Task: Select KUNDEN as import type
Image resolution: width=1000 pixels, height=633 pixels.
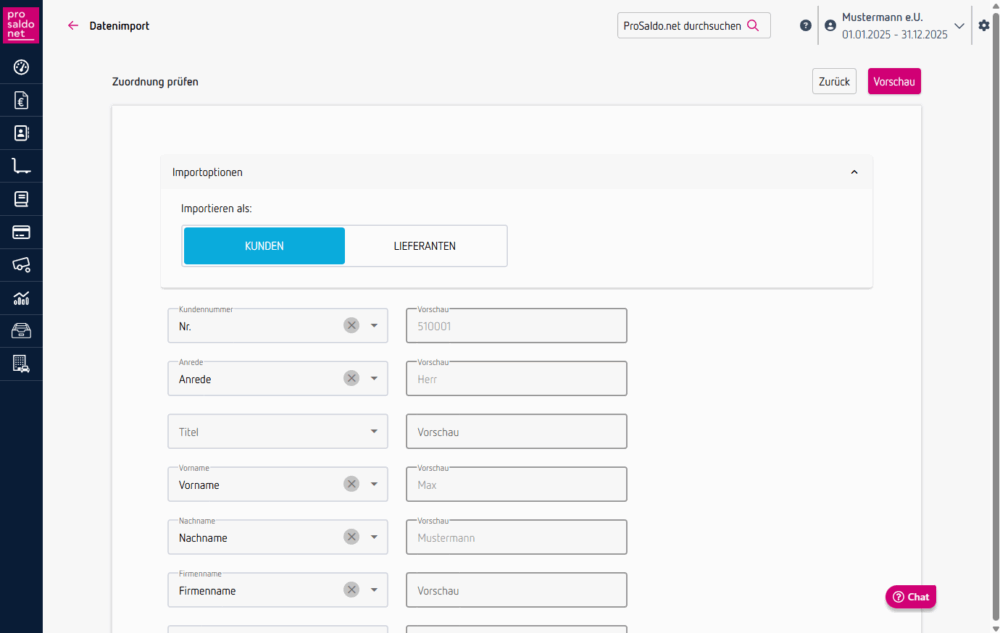Action: coord(264,246)
